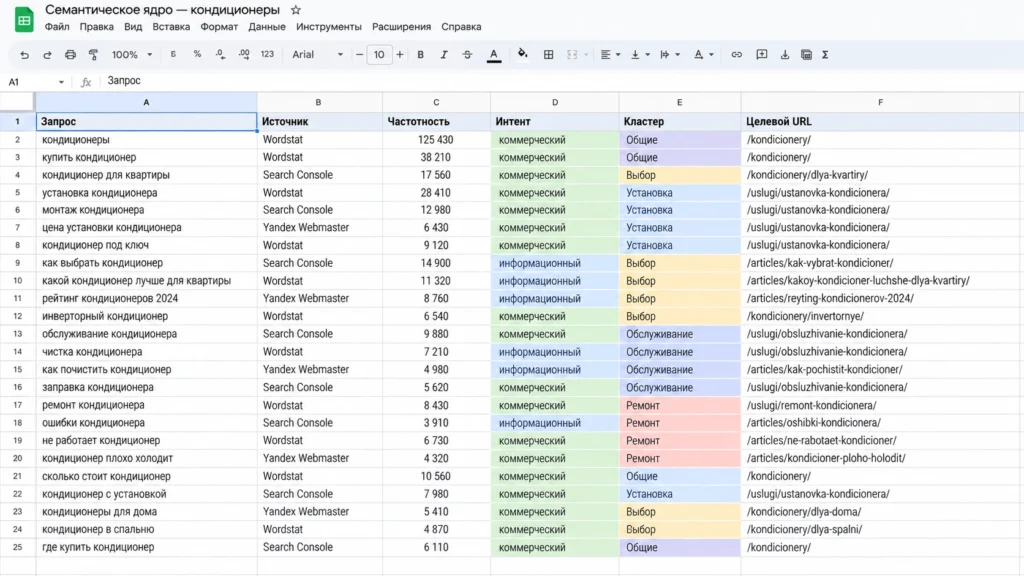Screen dimensions: 1024x576
Task: Select cell 'где купить кондиционер'
Action: pyautogui.click(x=146, y=547)
